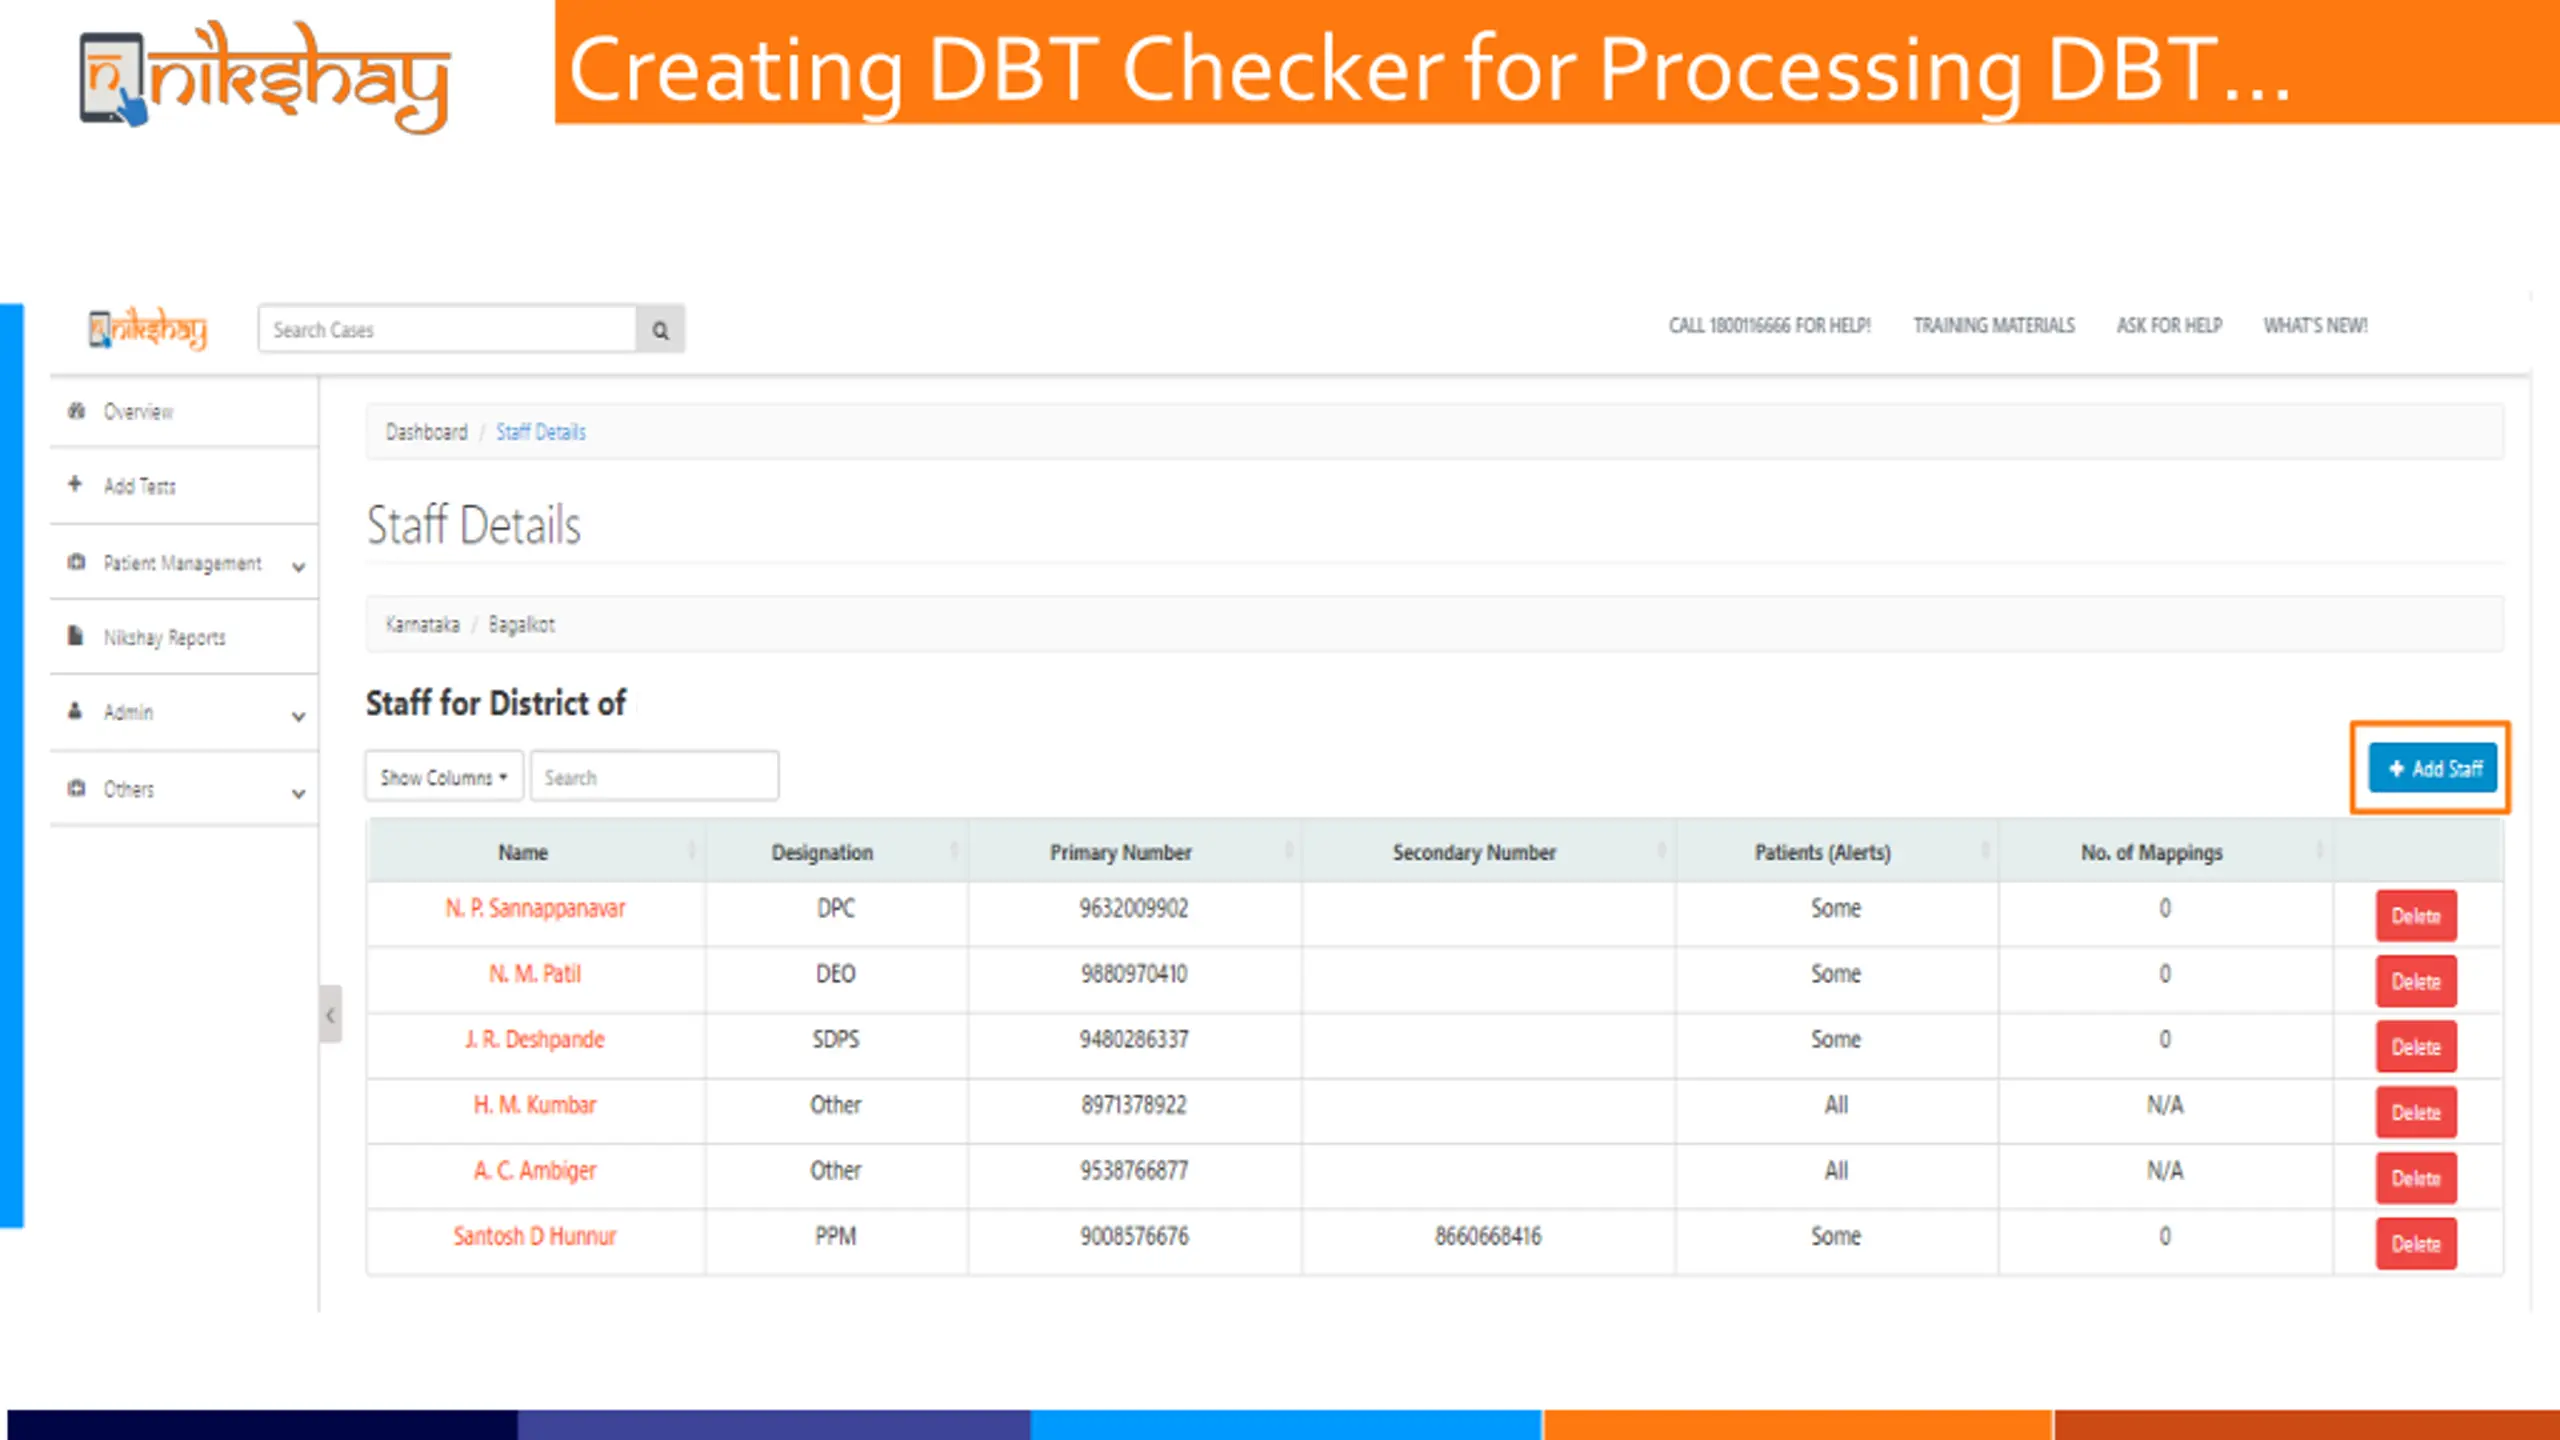Delete staff member A. C. Ambiger
Viewport: 2560px width, 1440px height.
(2416, 1178)
